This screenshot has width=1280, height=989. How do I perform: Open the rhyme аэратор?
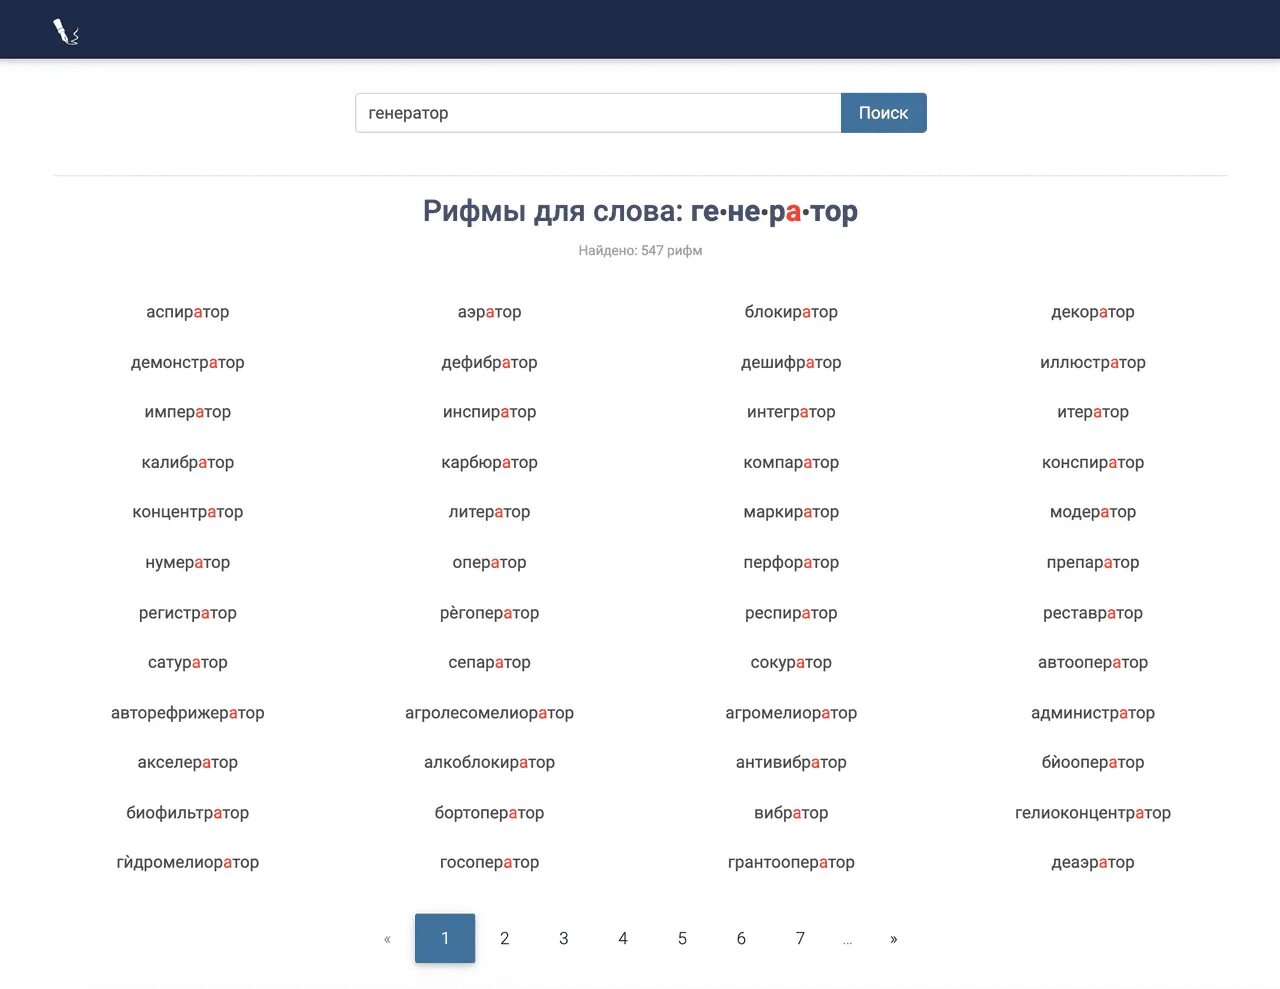[490, 312]
